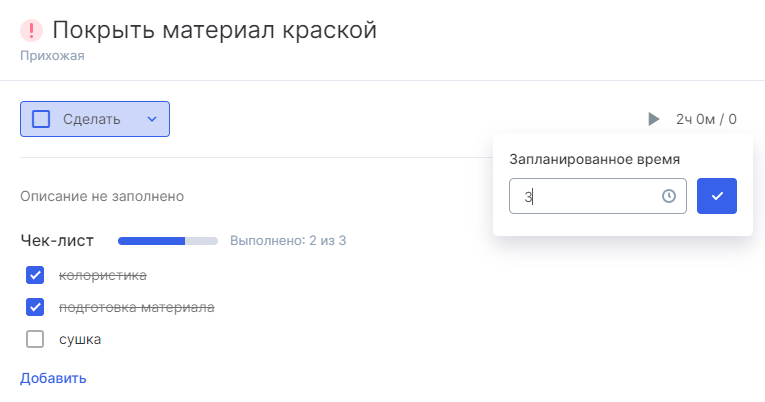Click the 2ч 0м / 0 time label
Image resolution: width=765 pixels, height=402 pixels.
[x=706, y=120]
